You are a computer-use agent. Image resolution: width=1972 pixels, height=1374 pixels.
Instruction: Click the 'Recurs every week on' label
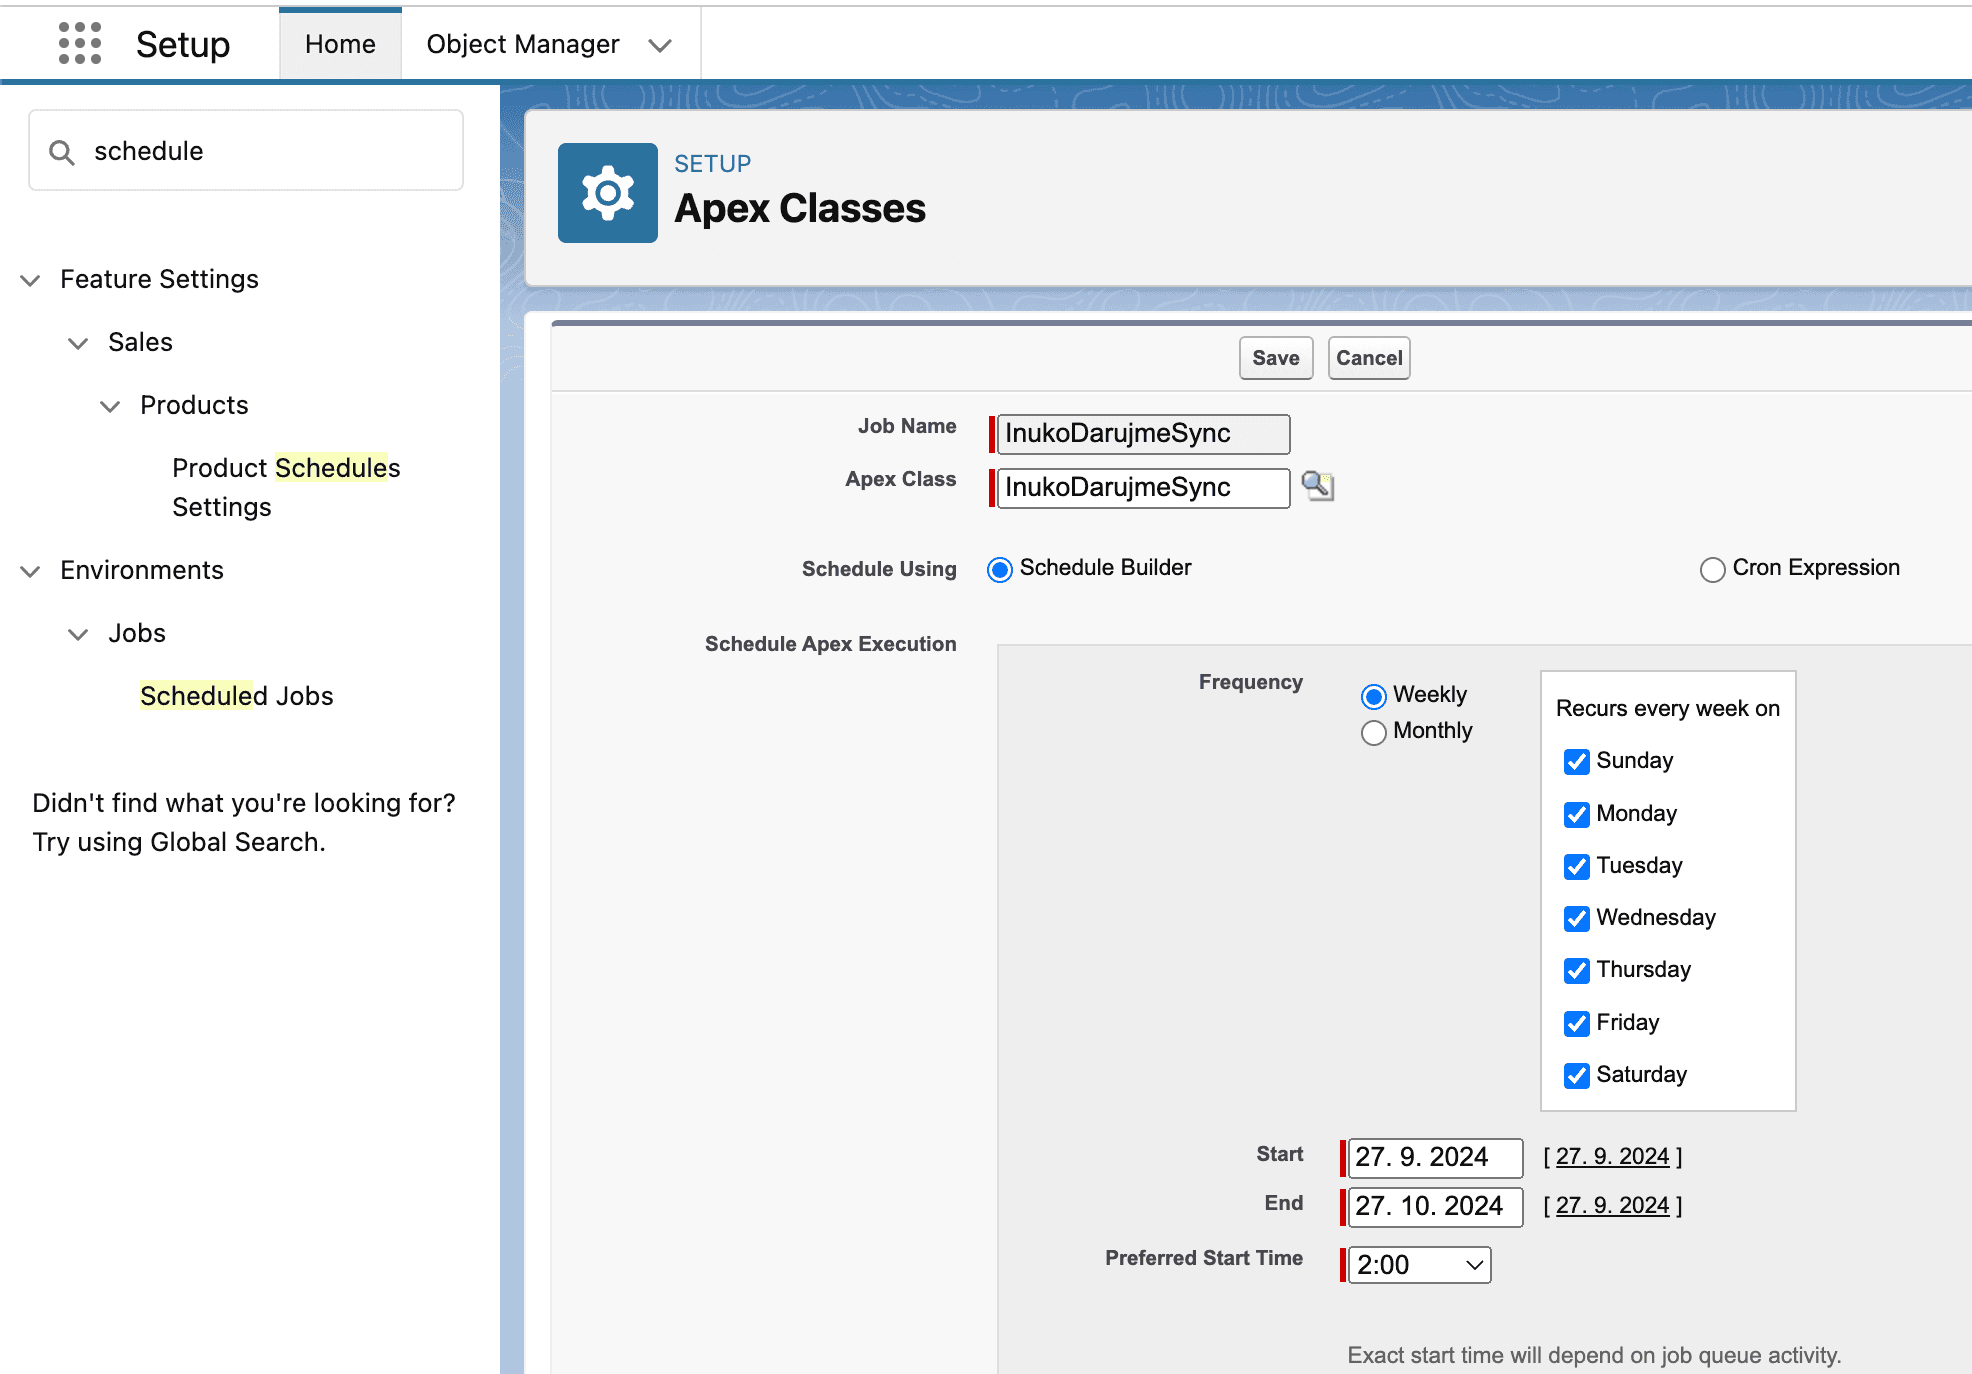tap(1668, 708)
